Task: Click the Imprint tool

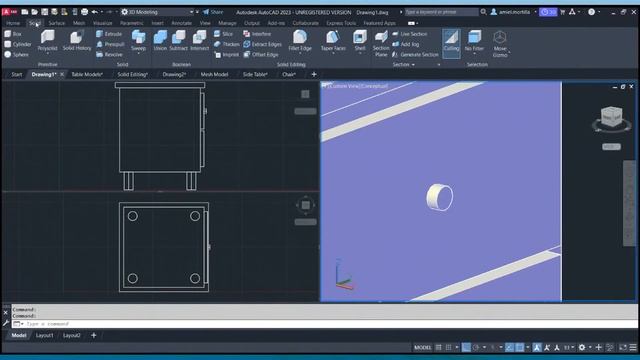Action: [226, 54]
